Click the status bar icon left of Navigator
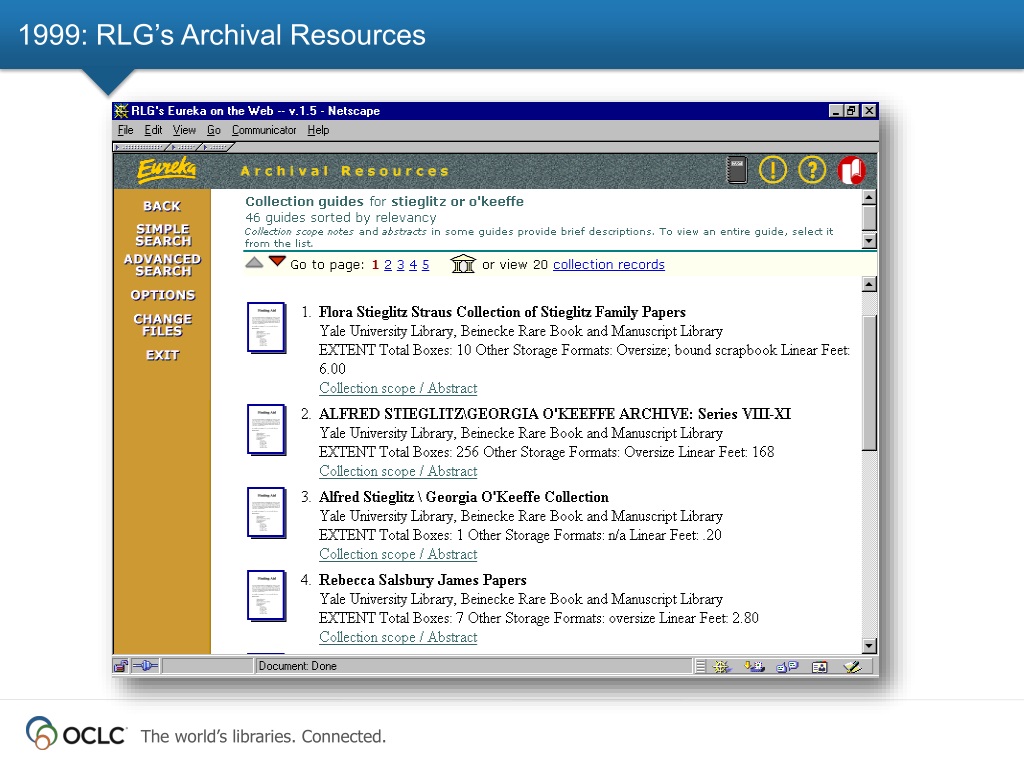Screen dimensions: 1024x768 click(700, 667)
